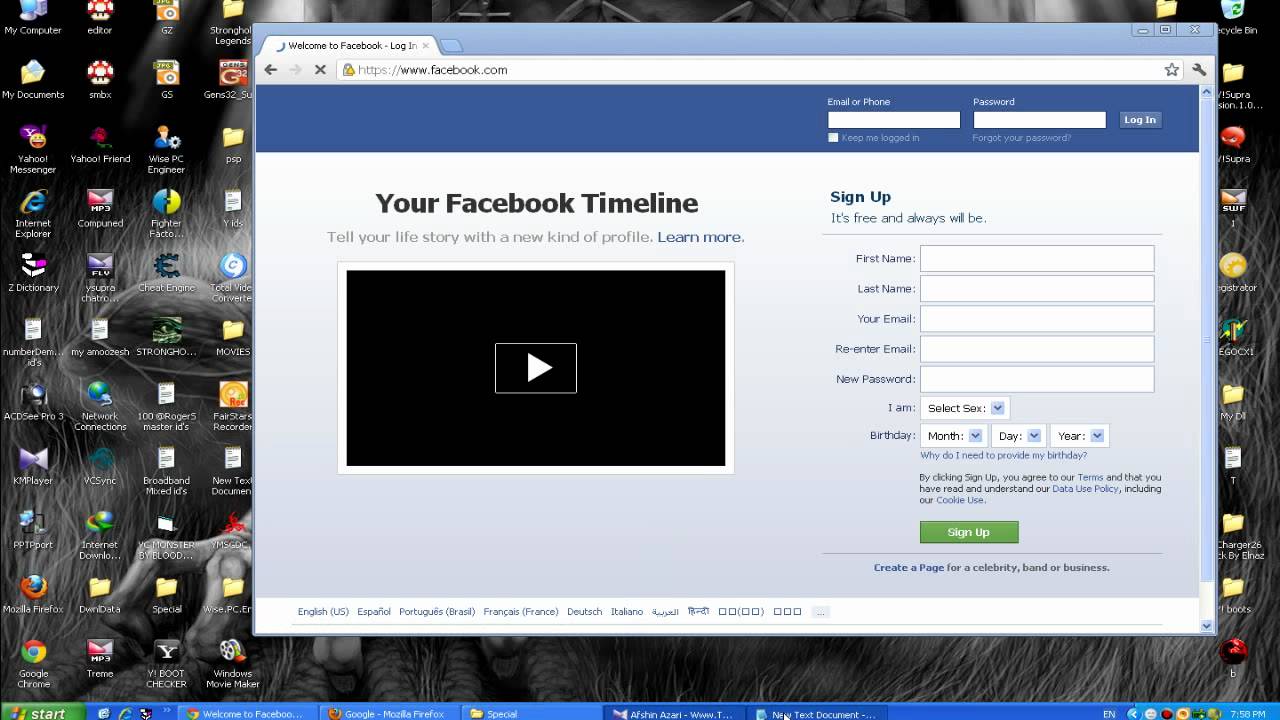
Task: Open My Computer desktop icon
Action: coord(33,18)
